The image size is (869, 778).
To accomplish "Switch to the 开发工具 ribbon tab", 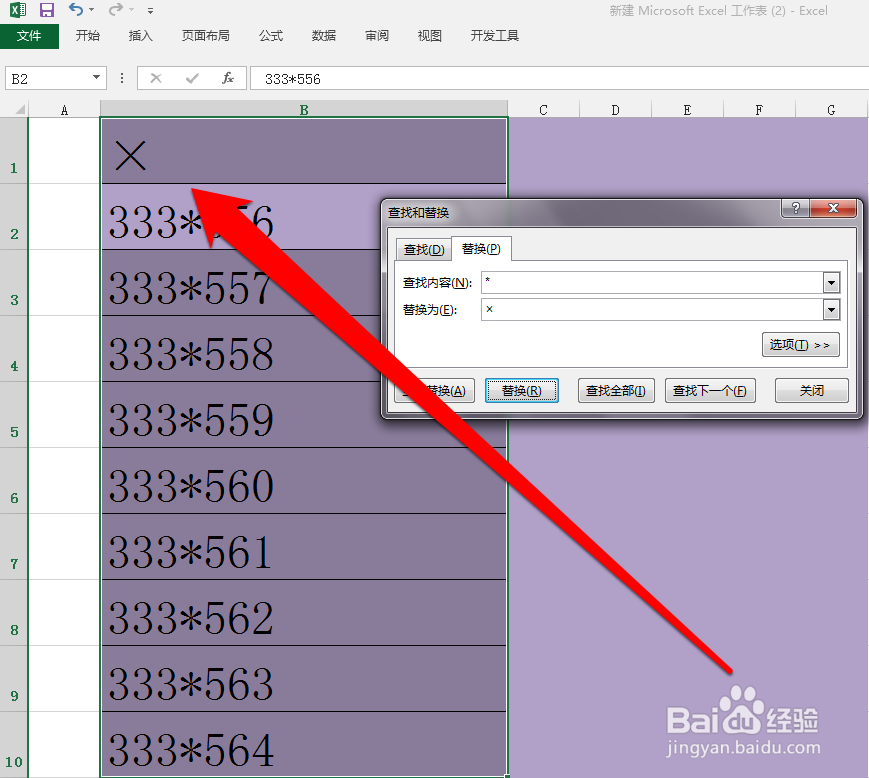I will (x=494, y=36).
